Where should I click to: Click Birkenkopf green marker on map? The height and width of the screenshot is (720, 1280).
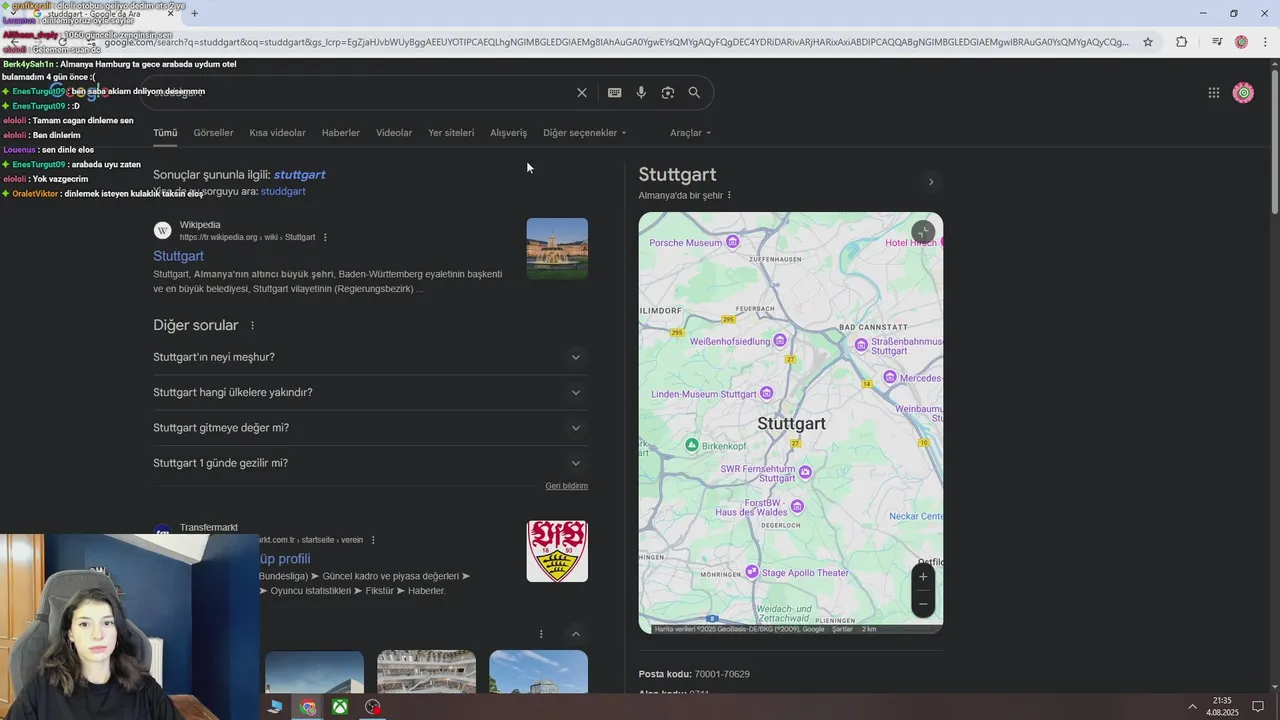click(691, 445)
